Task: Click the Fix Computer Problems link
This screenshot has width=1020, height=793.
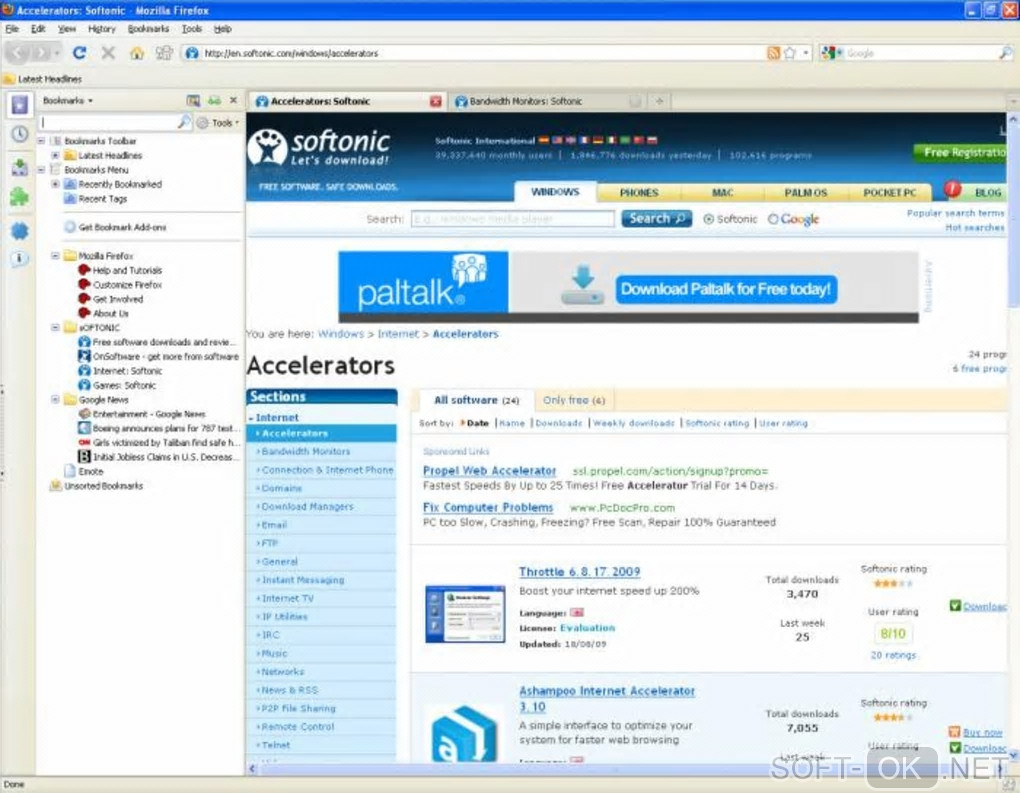Action: coord(488,507)
